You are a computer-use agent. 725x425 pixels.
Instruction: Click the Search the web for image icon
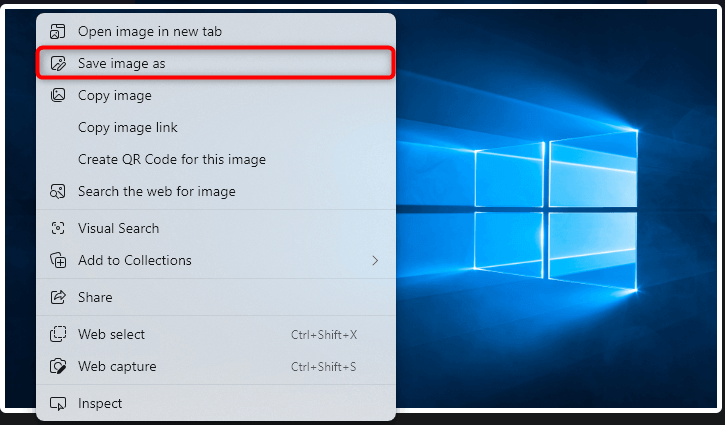(58, 191)
